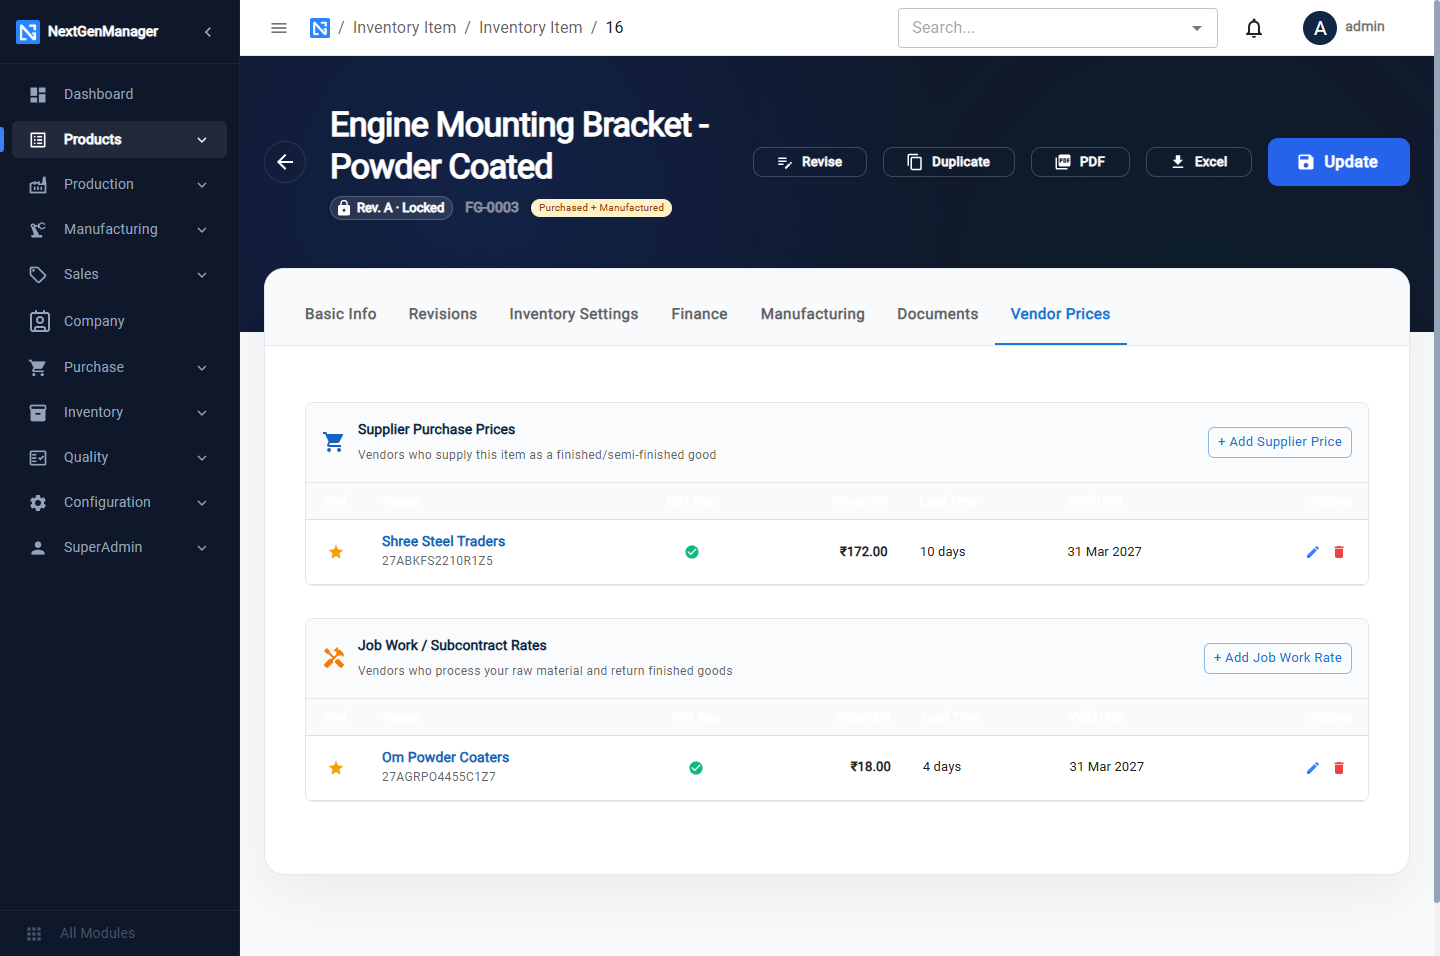Delete the Shree Steel Traders price row
The image size is (1440, 956).
[x=1339, y=552]
